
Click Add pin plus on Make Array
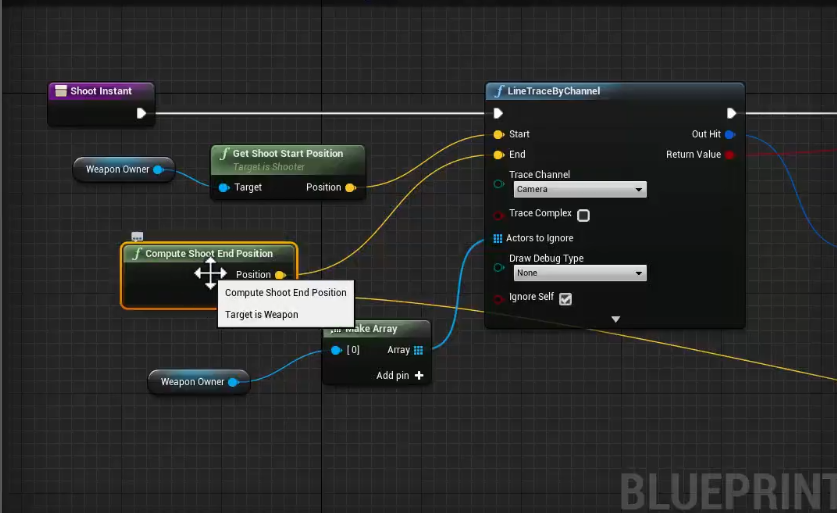tap(419, 375)
